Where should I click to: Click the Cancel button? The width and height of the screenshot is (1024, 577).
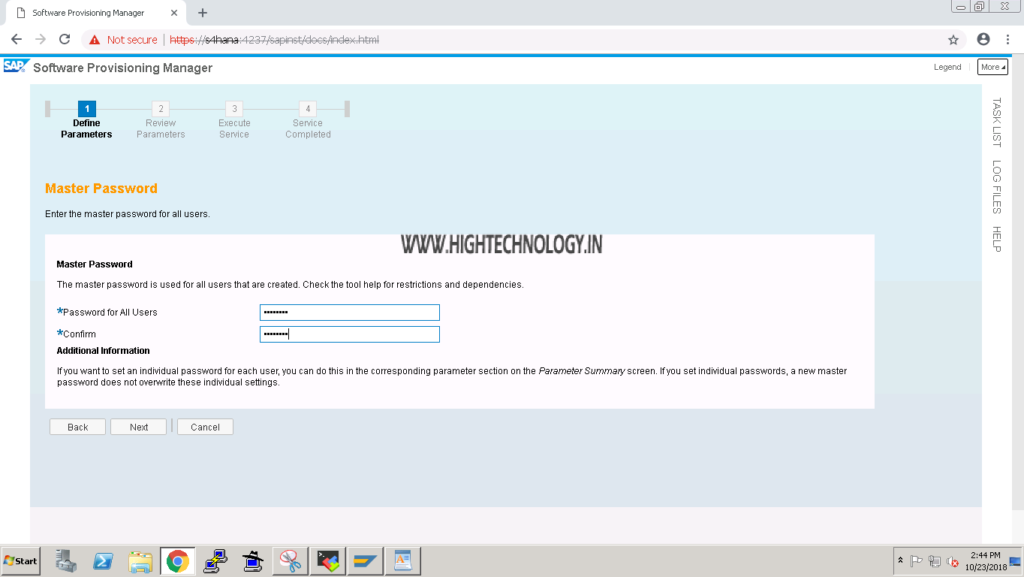pos(205,427)
